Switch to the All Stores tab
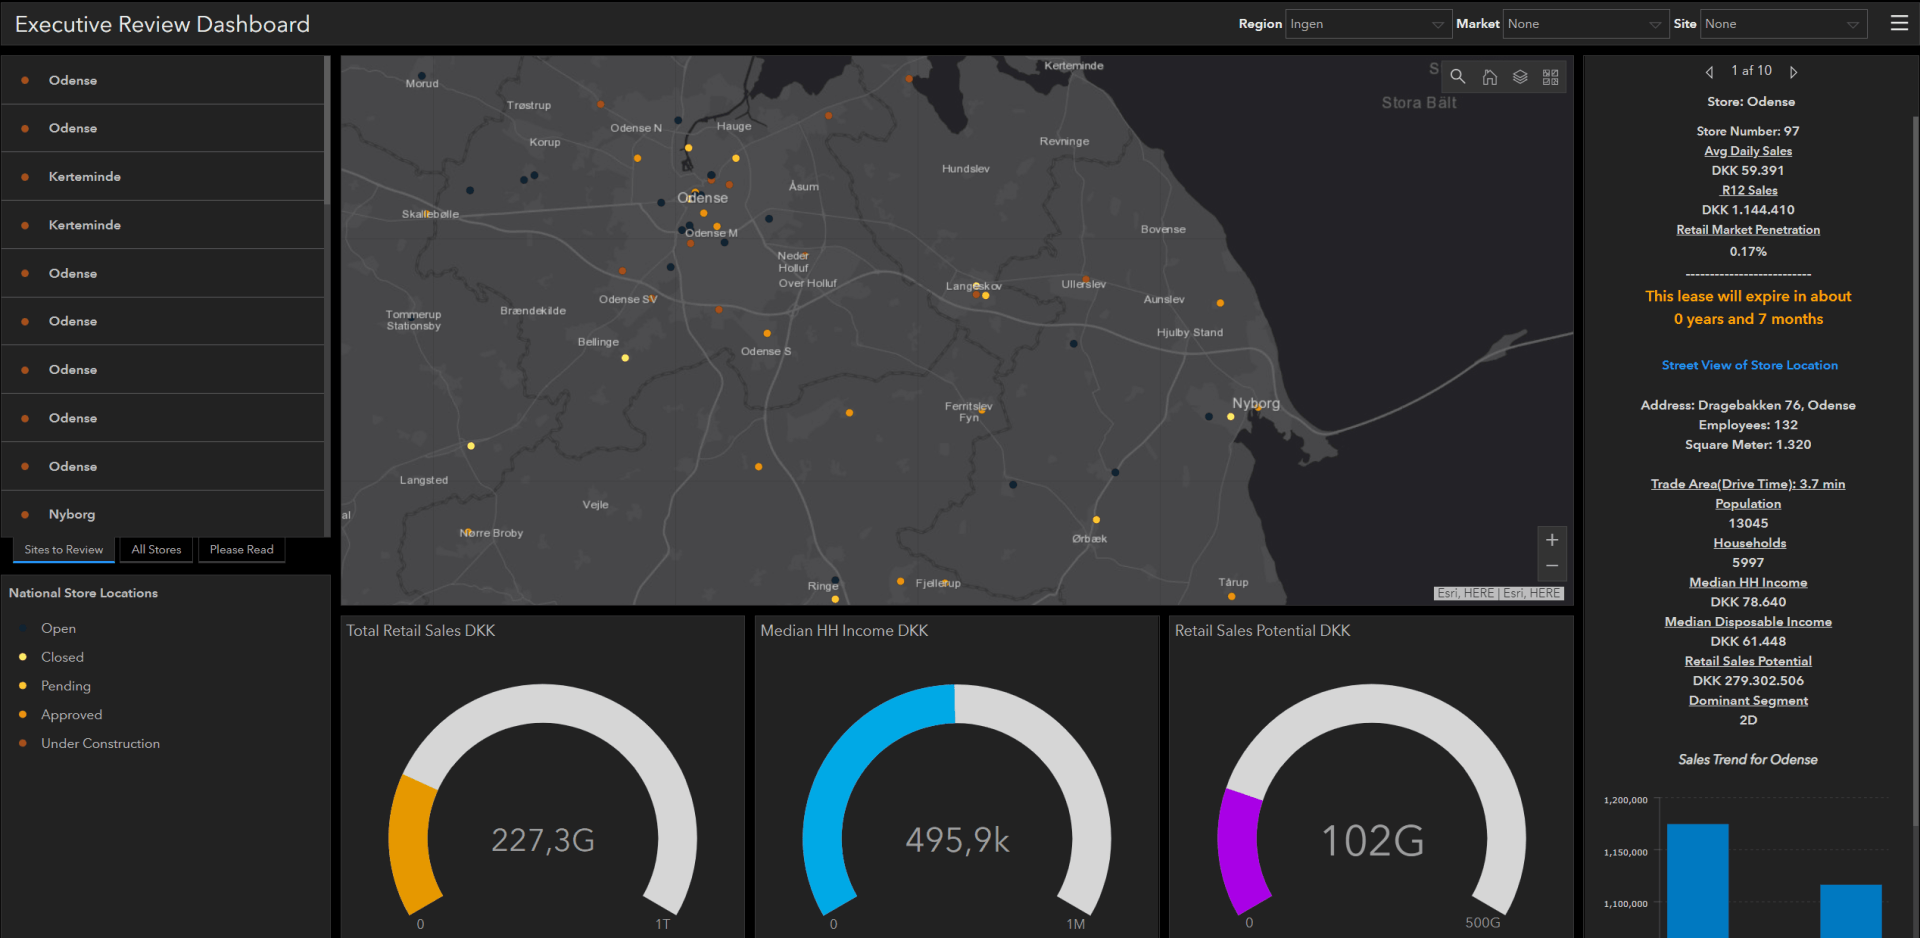Viewport: 1920px width, 938px height. [156, 550]
